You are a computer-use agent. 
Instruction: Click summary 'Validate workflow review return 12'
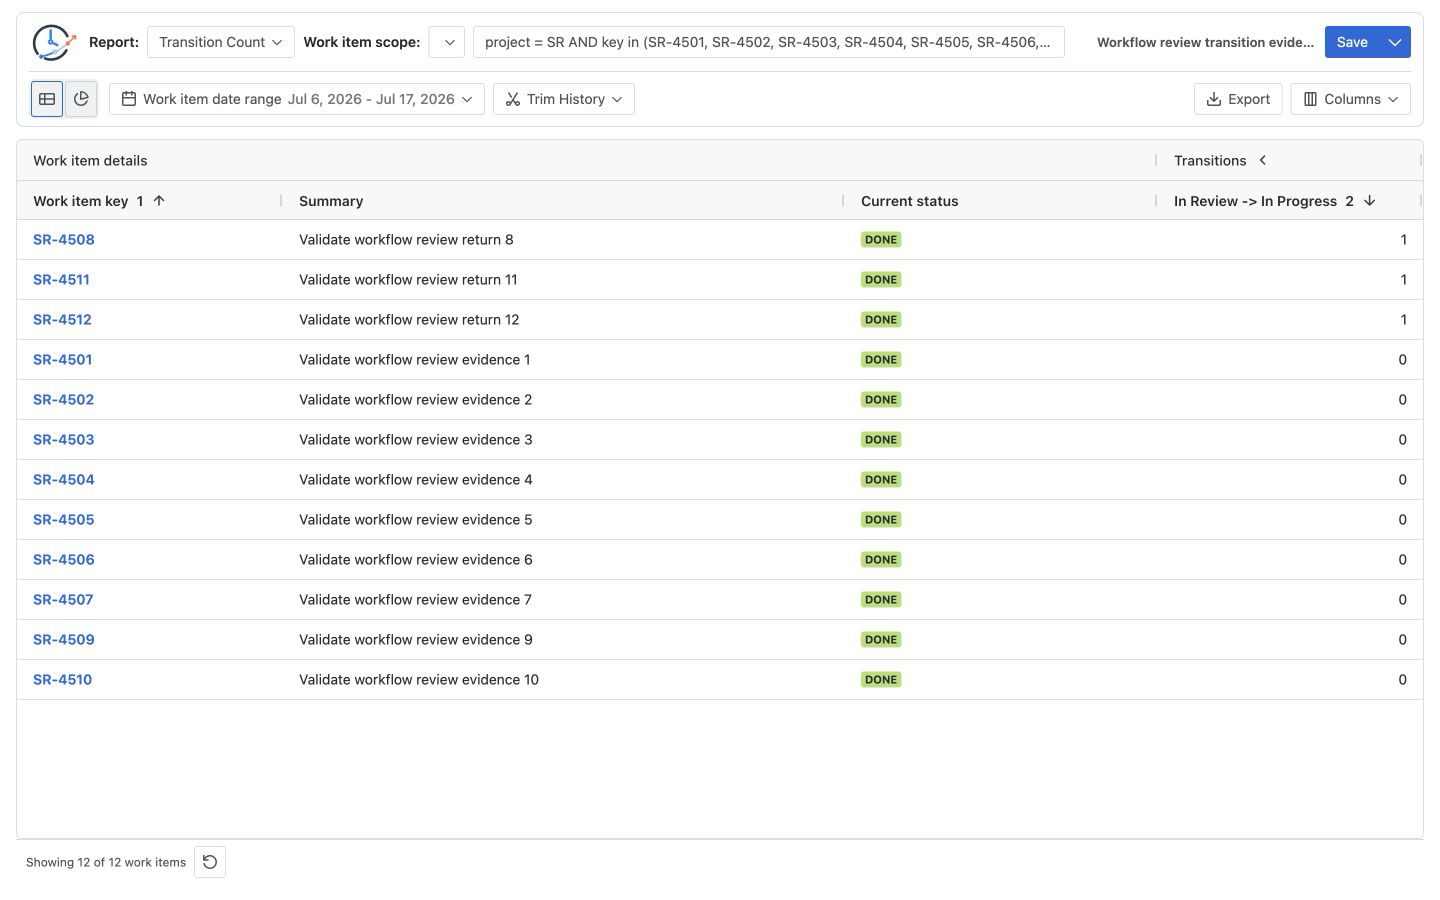(x=409, y=320)
